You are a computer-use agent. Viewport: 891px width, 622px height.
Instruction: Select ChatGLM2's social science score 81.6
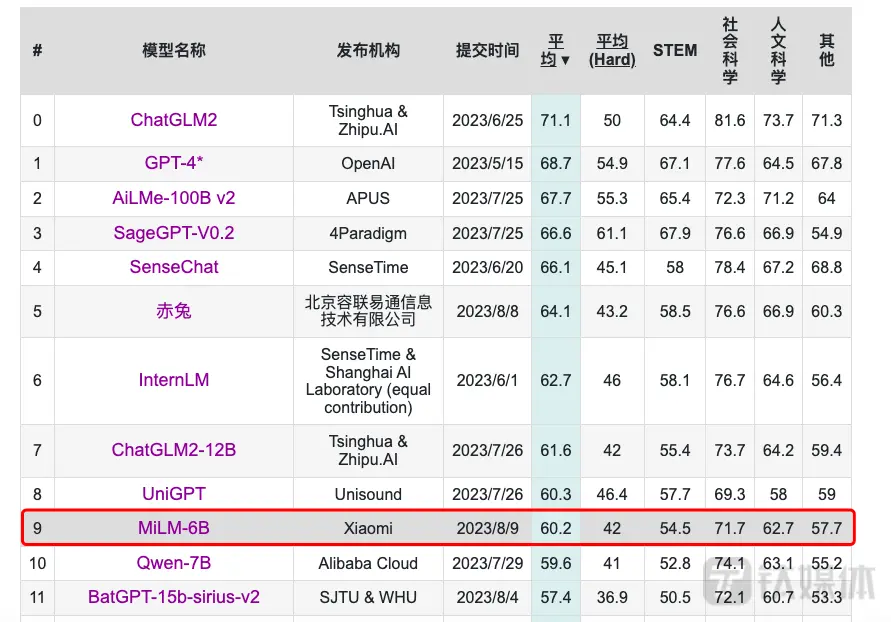pos(730,120)
